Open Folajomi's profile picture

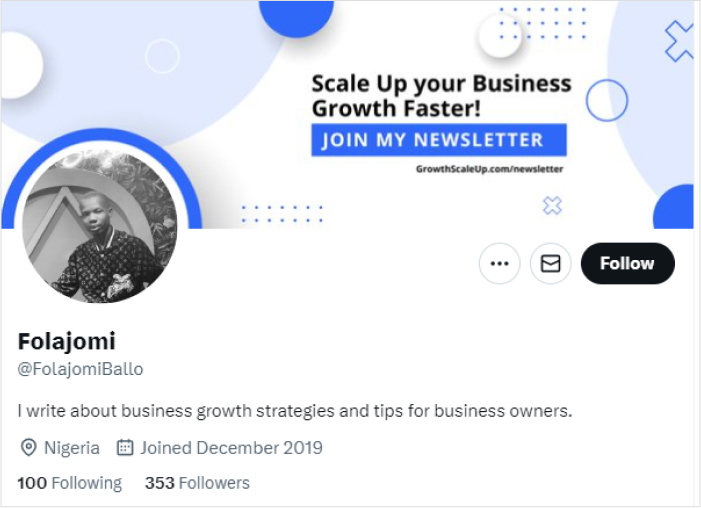[100, 225]
